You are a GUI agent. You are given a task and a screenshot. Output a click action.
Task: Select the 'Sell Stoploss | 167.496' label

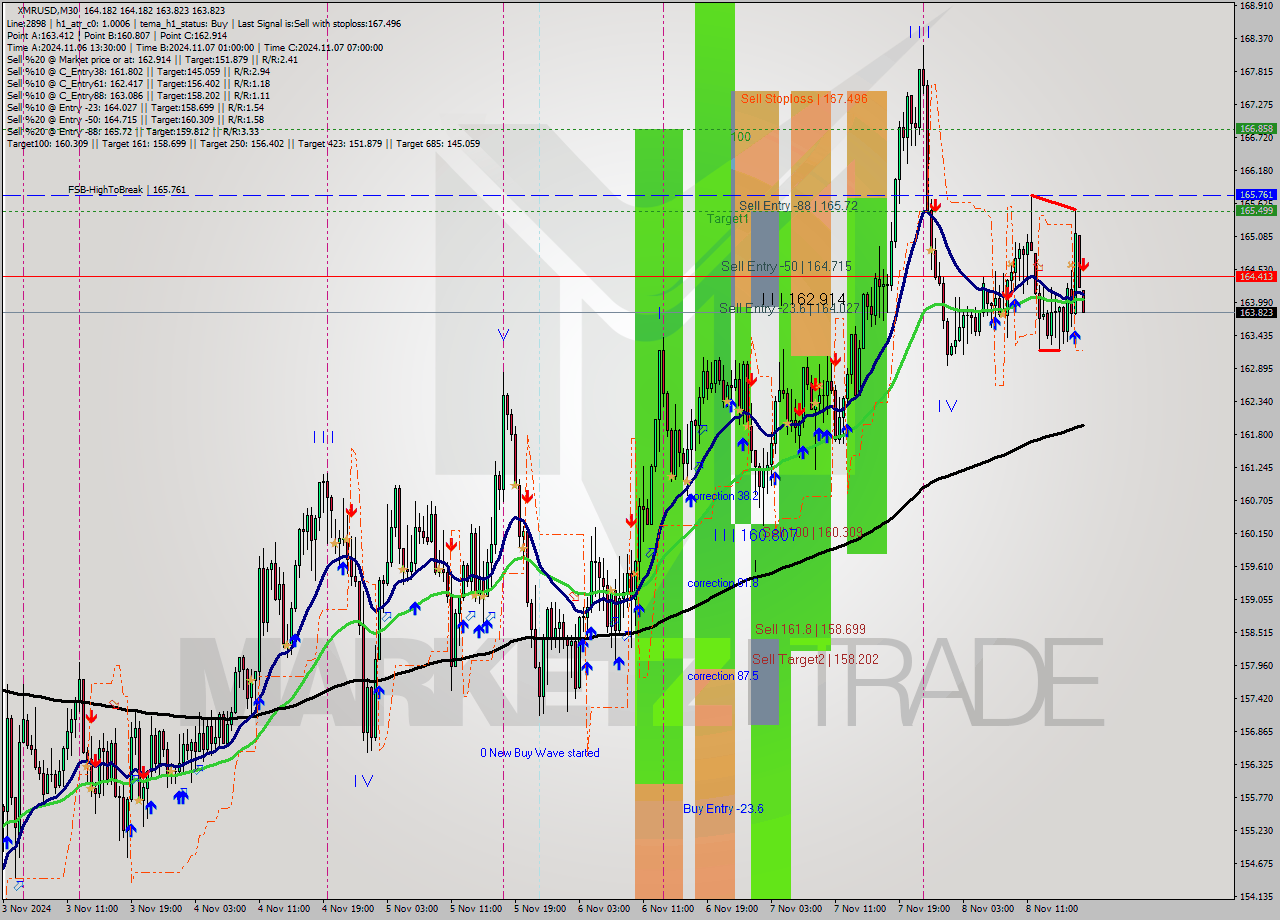tap(804, 99)
